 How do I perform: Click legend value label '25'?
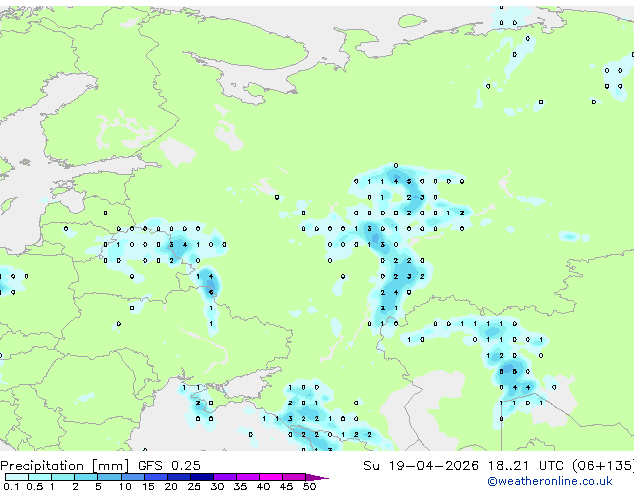click(x=194, y=486)
